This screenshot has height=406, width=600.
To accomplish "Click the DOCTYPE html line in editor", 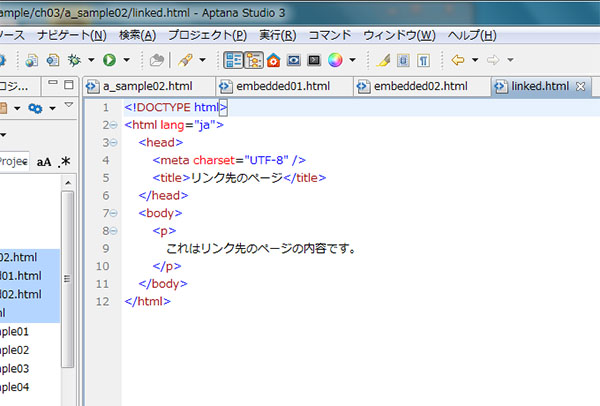I will 176,108.
